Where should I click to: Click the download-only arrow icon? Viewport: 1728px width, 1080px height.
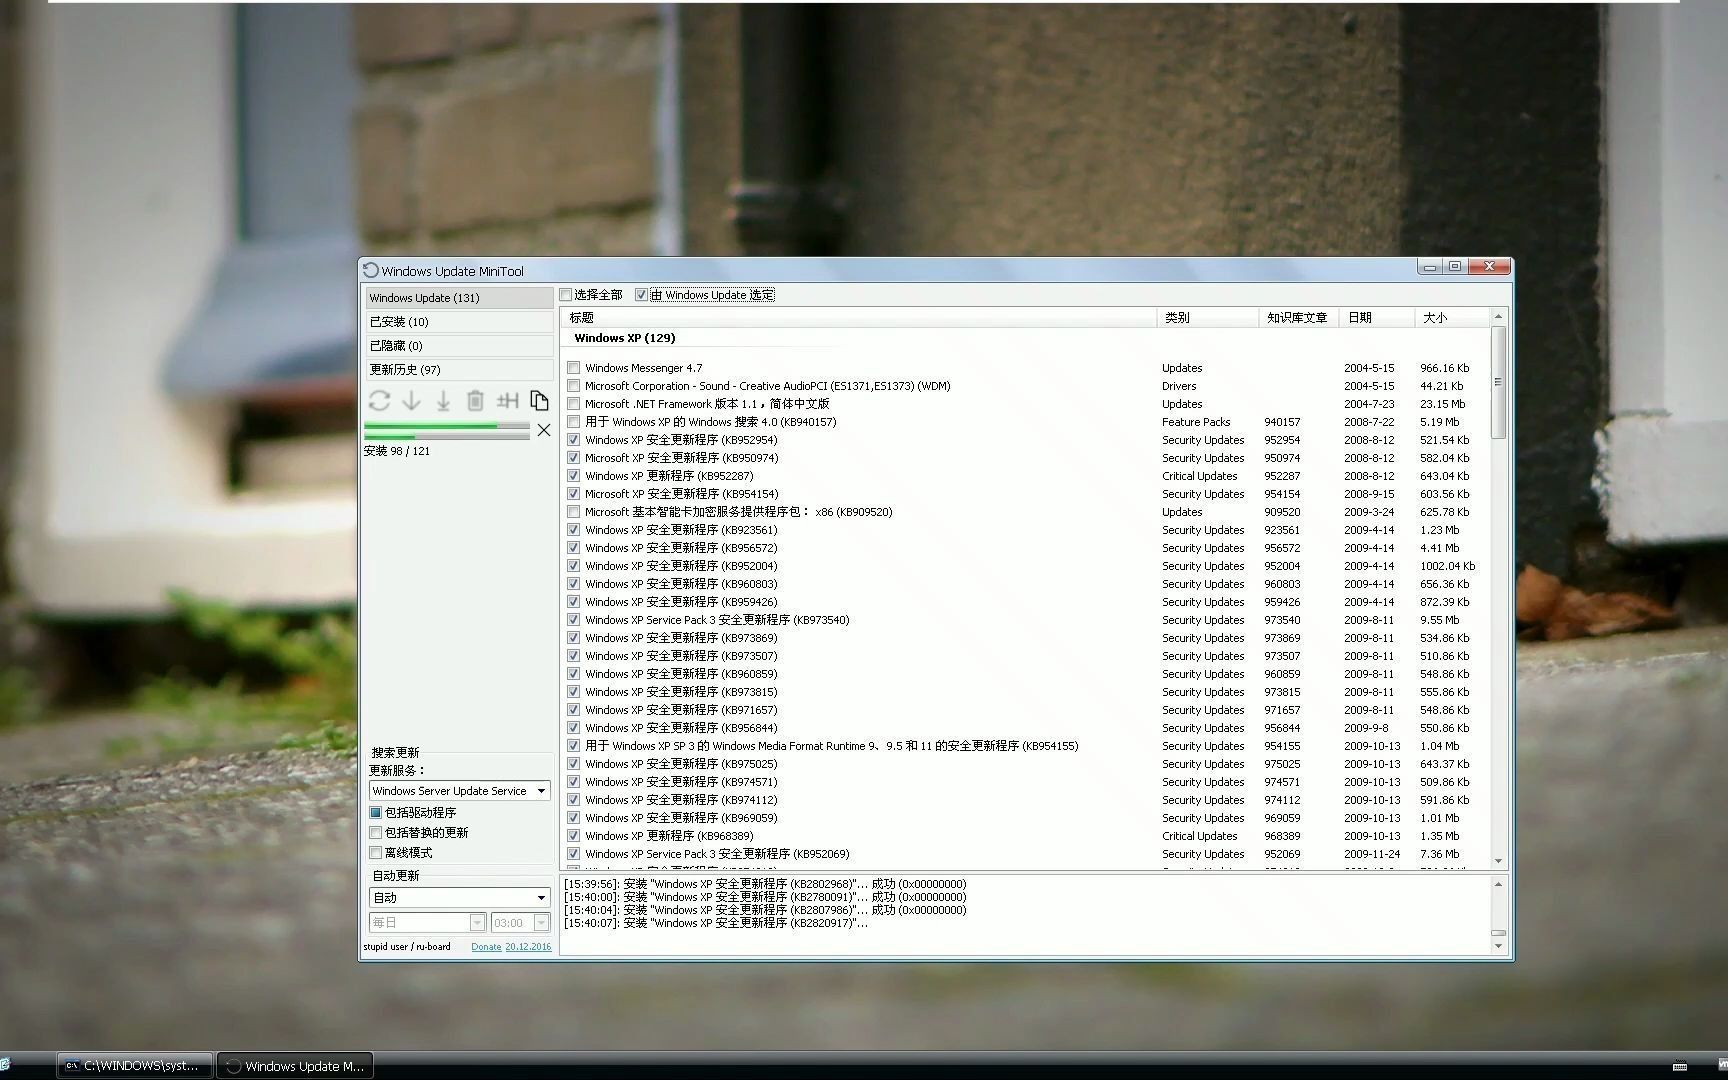pyautogui.click(x=411, y=401)
